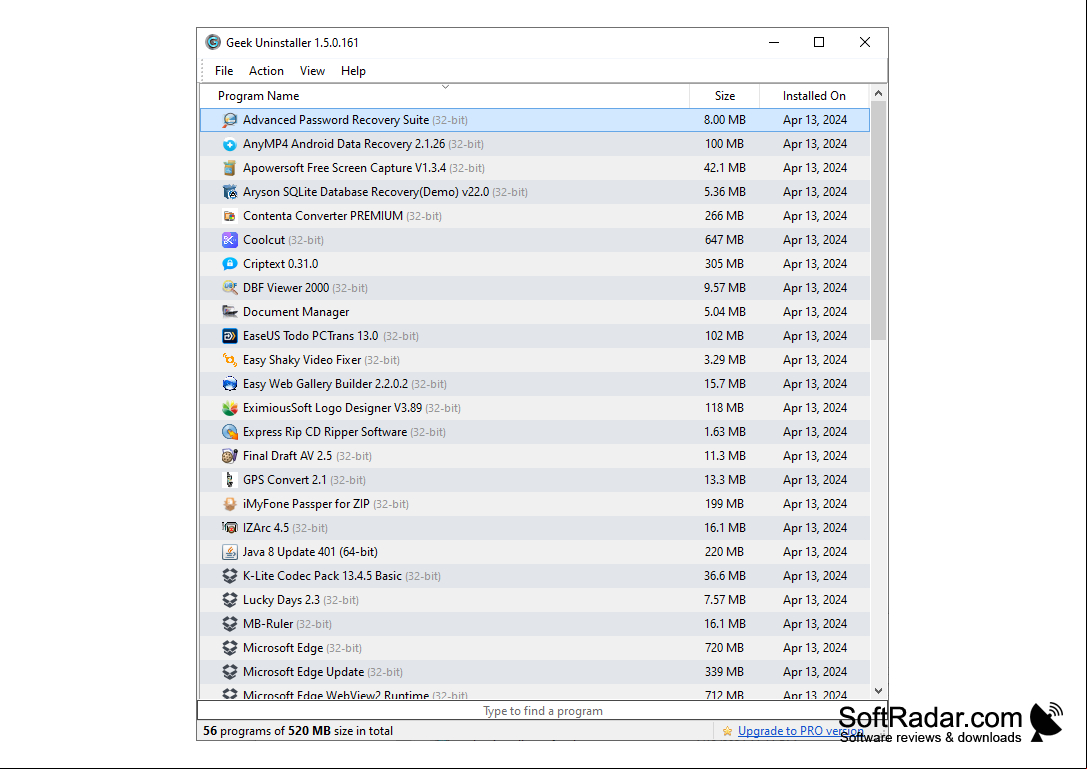
Task: Click the scrollbar up arrow
Action: (x=878, y=93)
